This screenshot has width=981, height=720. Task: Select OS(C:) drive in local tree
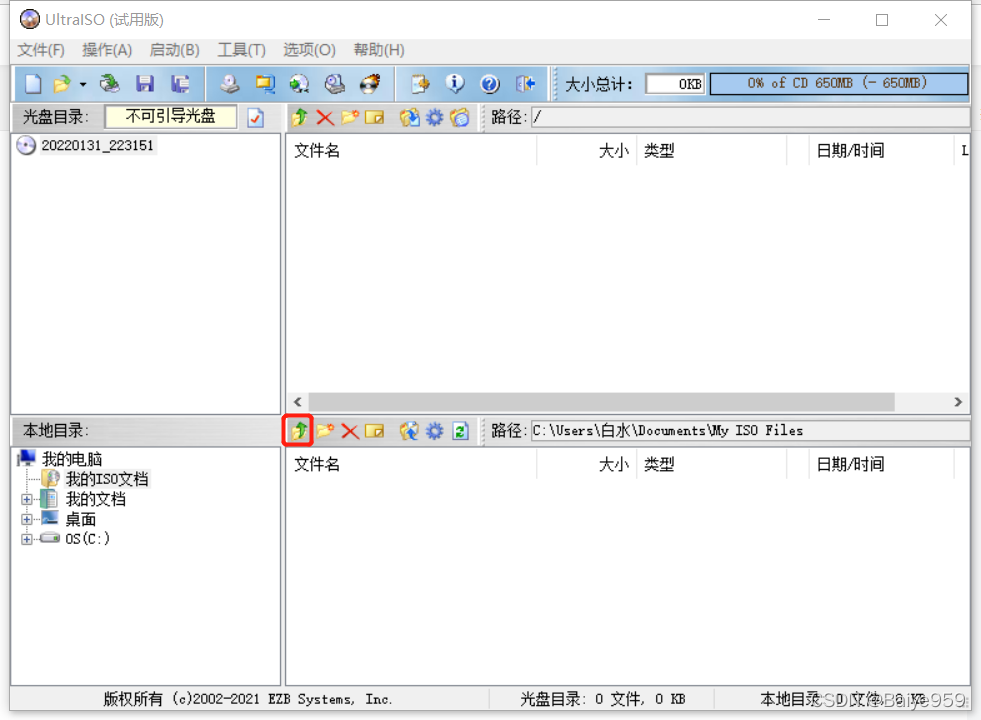click(88, 539)
